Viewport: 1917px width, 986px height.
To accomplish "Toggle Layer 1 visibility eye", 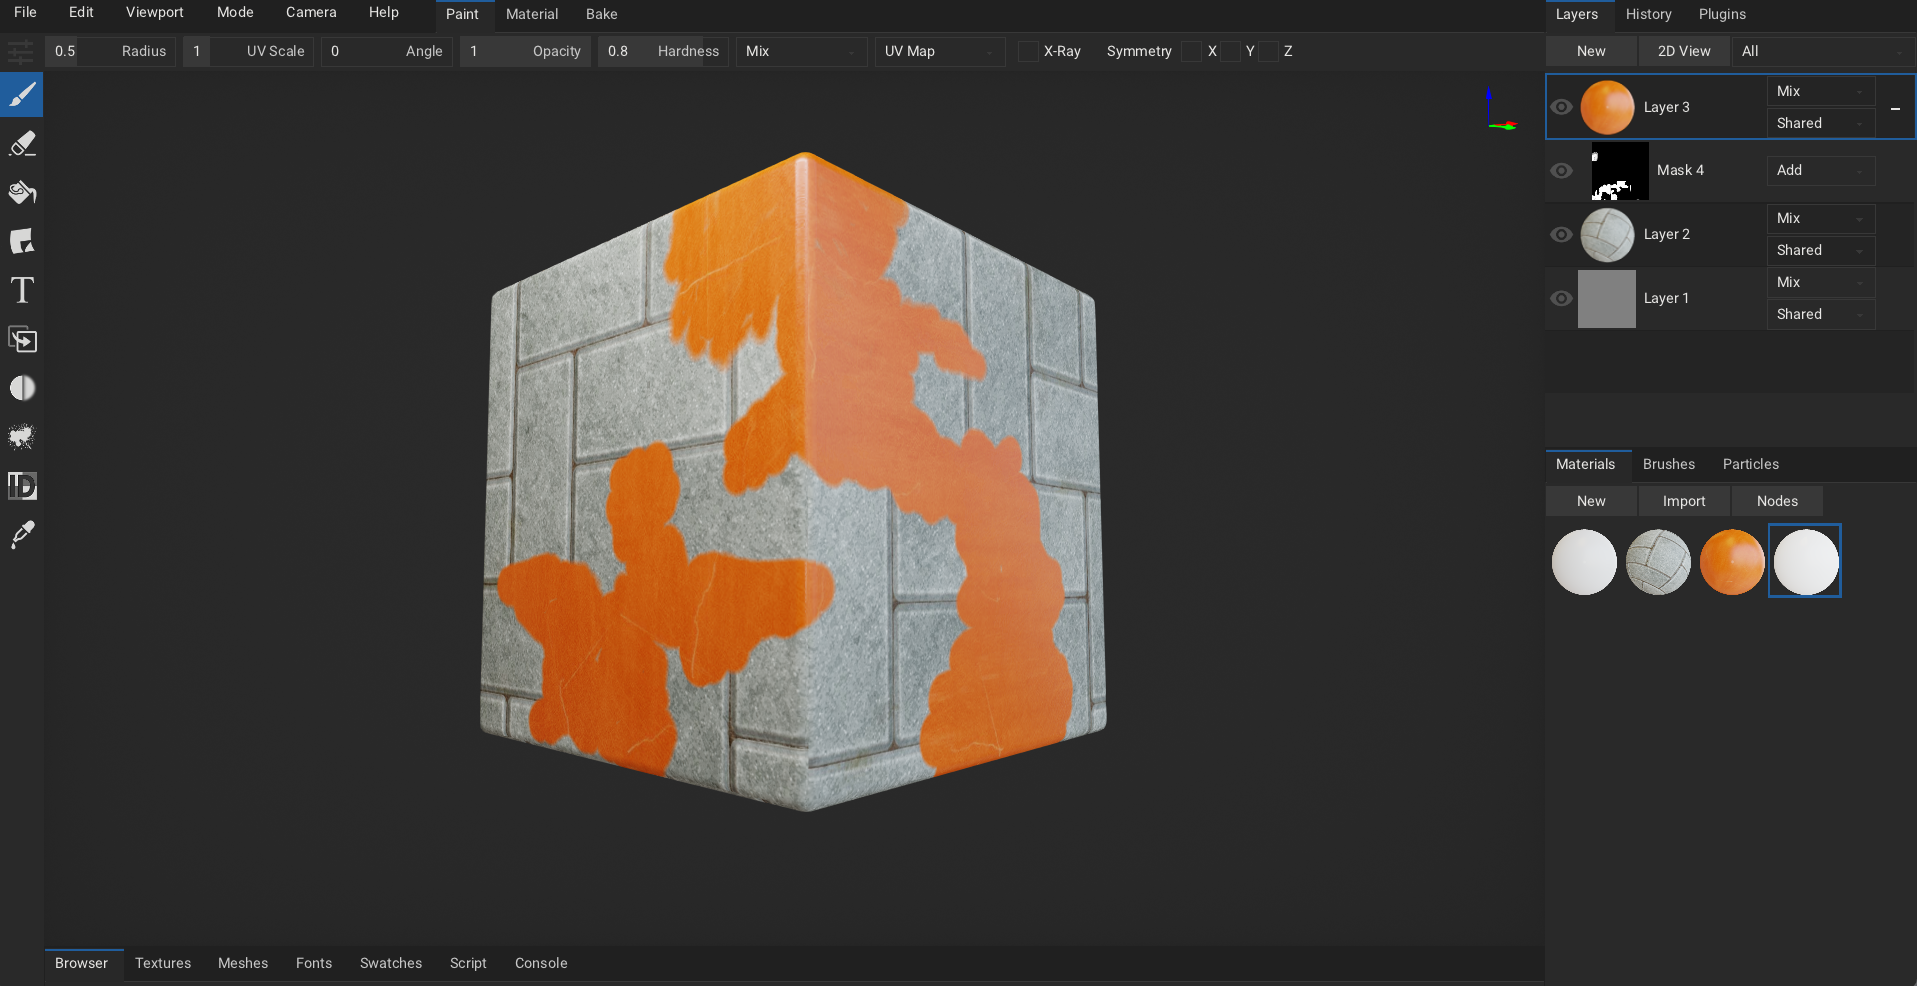I will point(1561,299).
